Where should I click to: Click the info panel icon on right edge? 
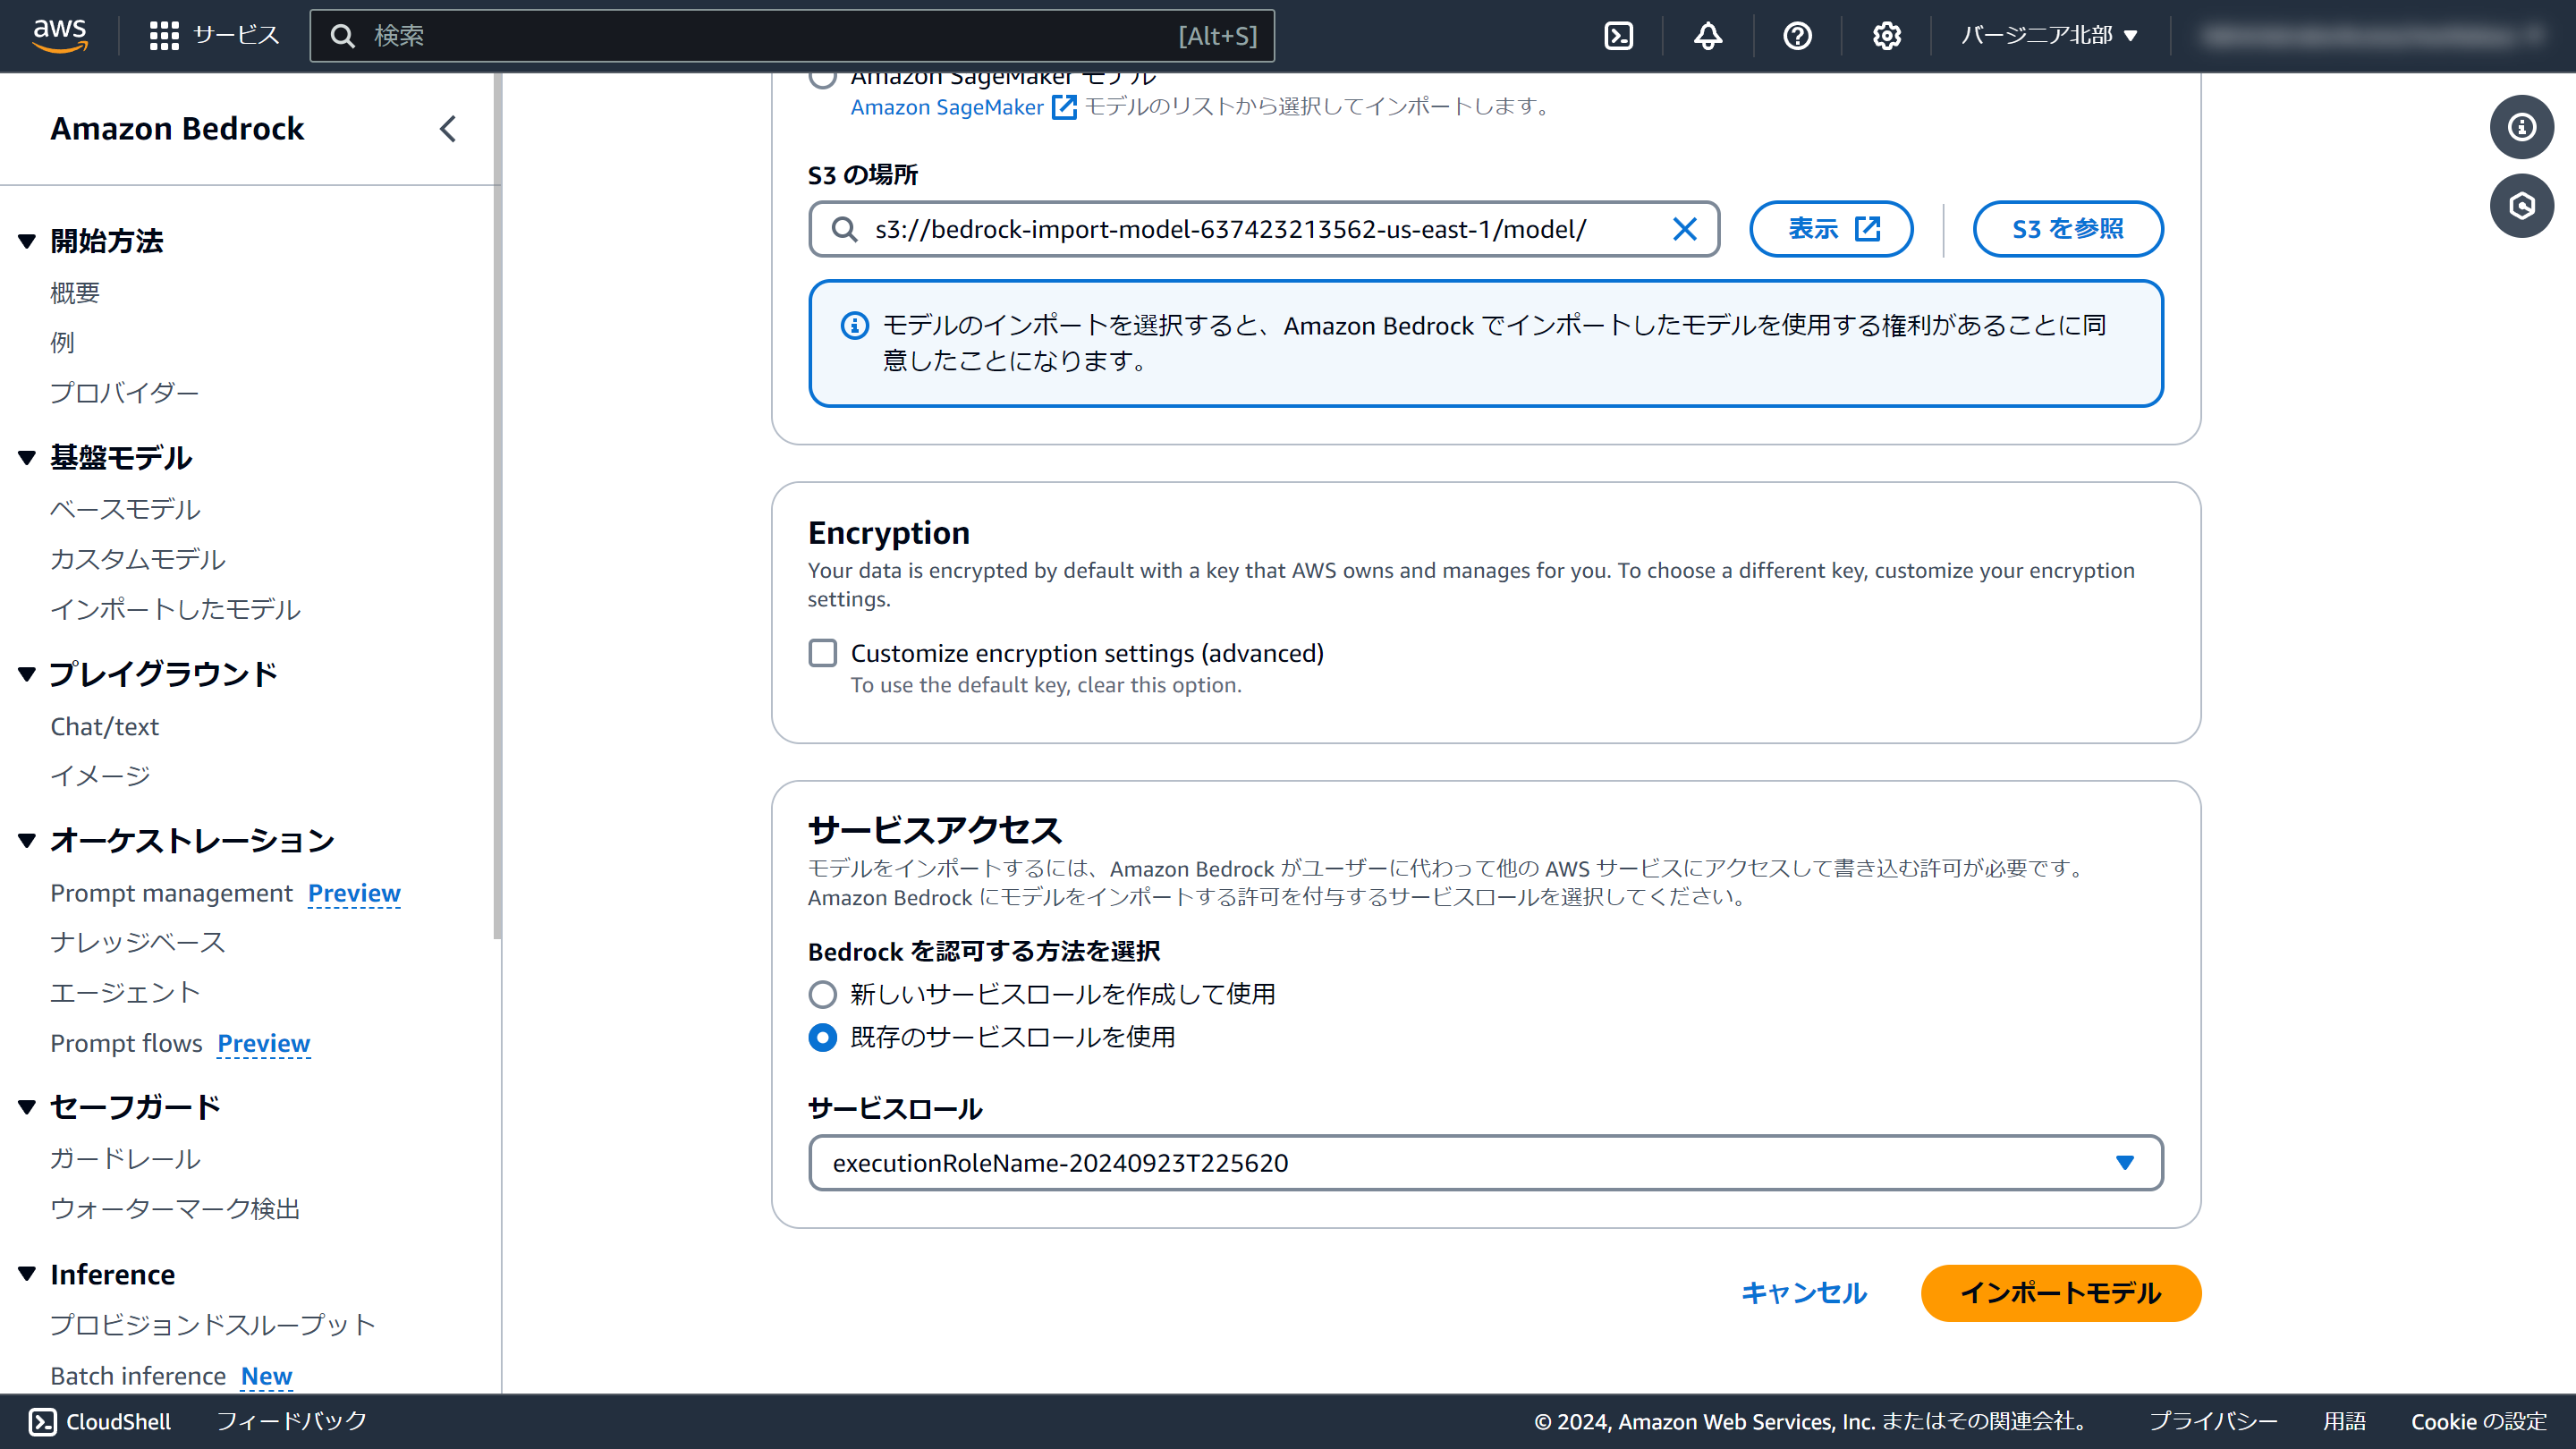(2521, 127)
